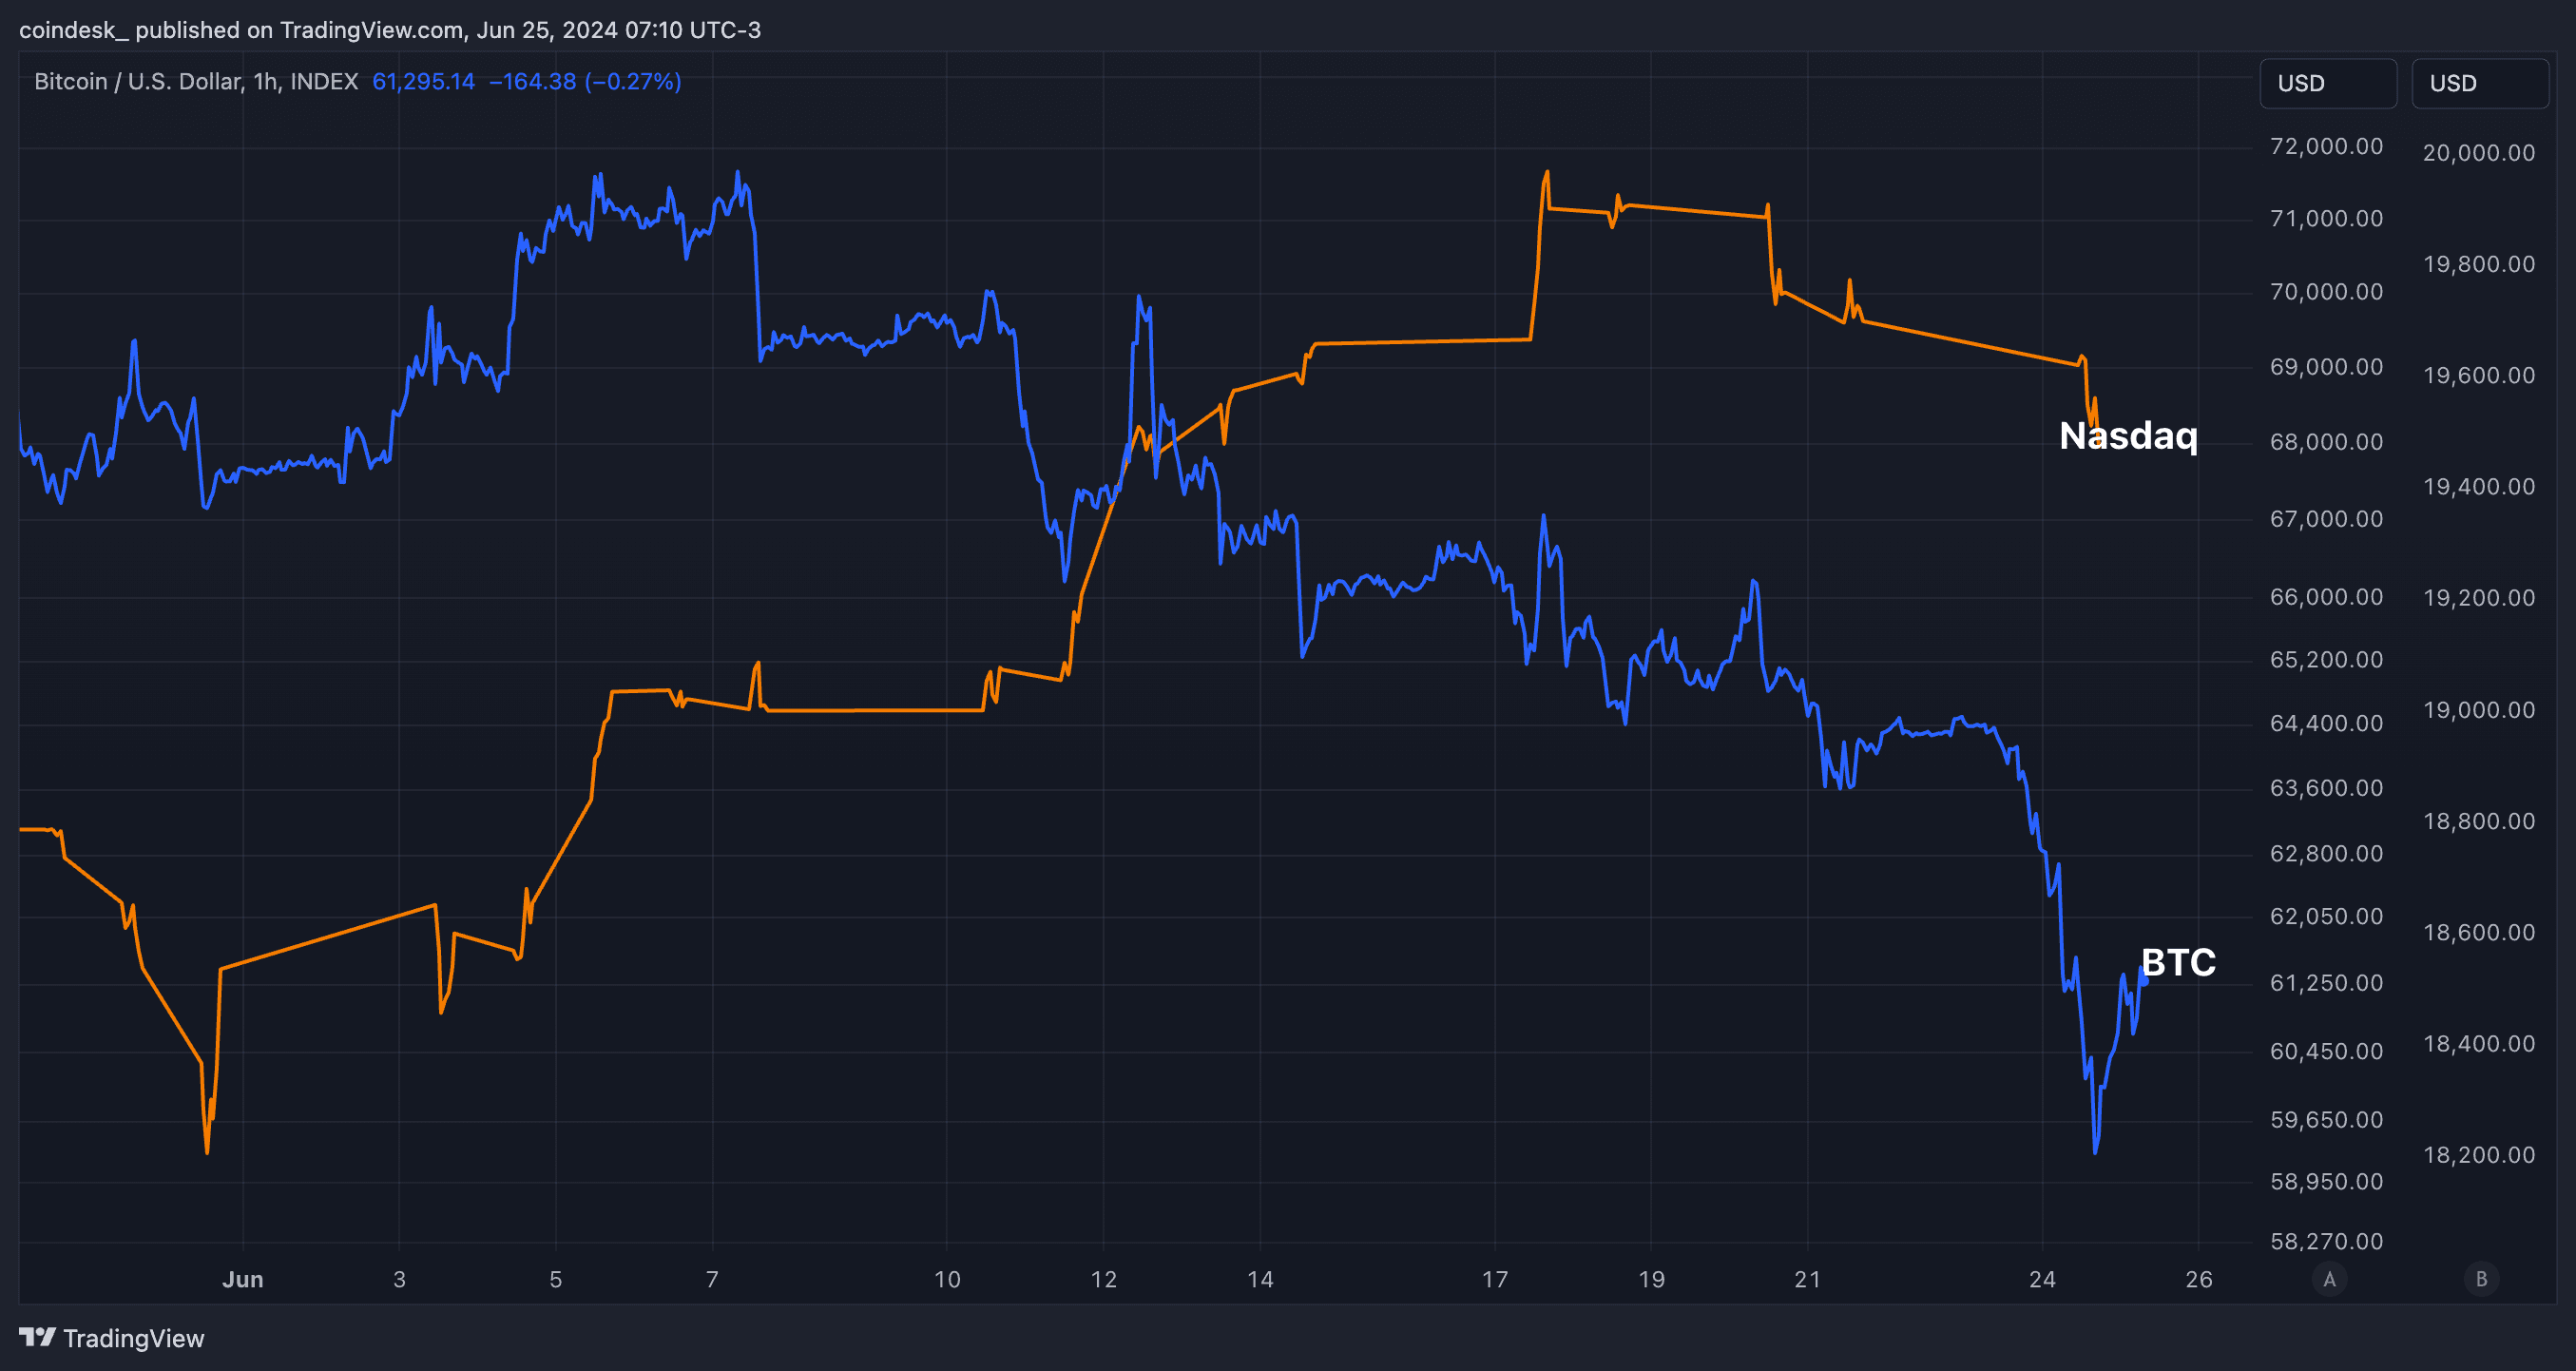This screenshot has height=1371, width=2576.
Task: Click the 24 date label on time axis
Action: tap(2042, 1279)
